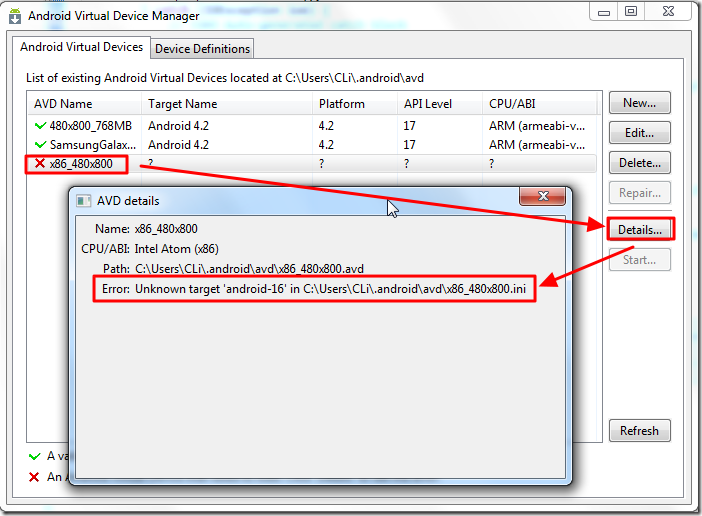This screenshot has height=516, width=702.
Task: Open the Device Definitions tab
Action: tap(202, 49)
